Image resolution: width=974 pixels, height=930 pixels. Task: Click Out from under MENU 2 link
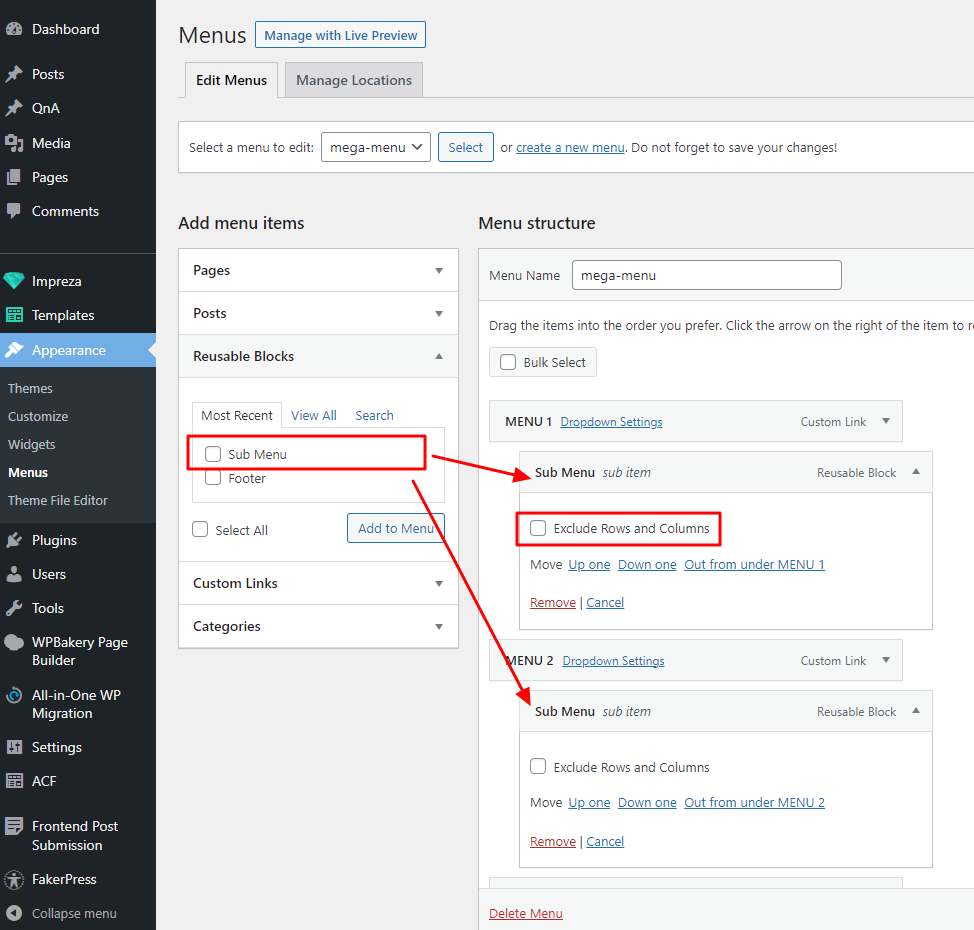tap(754, 803)
